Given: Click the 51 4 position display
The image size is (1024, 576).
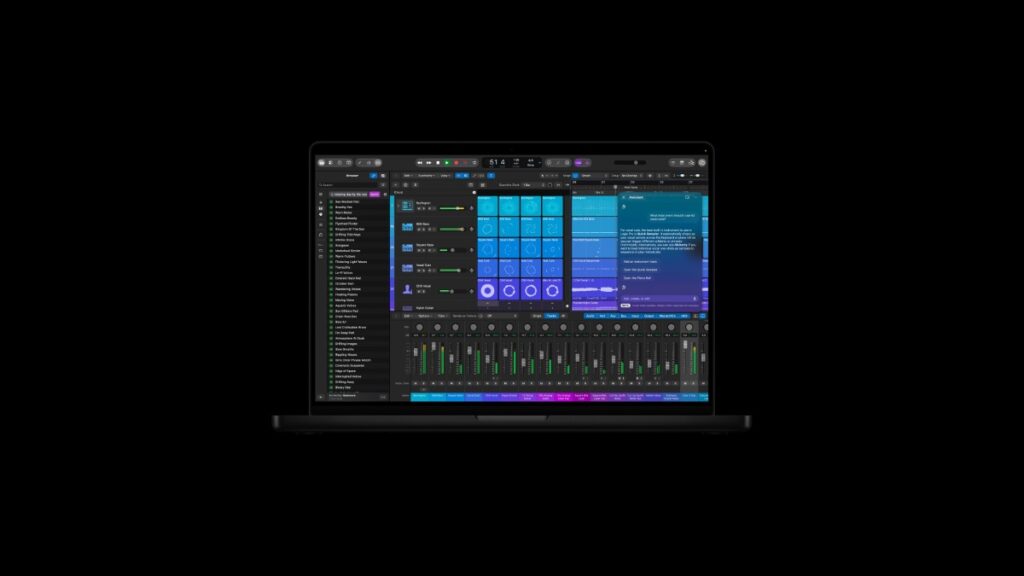Looking at the screenshot, I should (497, 163).
